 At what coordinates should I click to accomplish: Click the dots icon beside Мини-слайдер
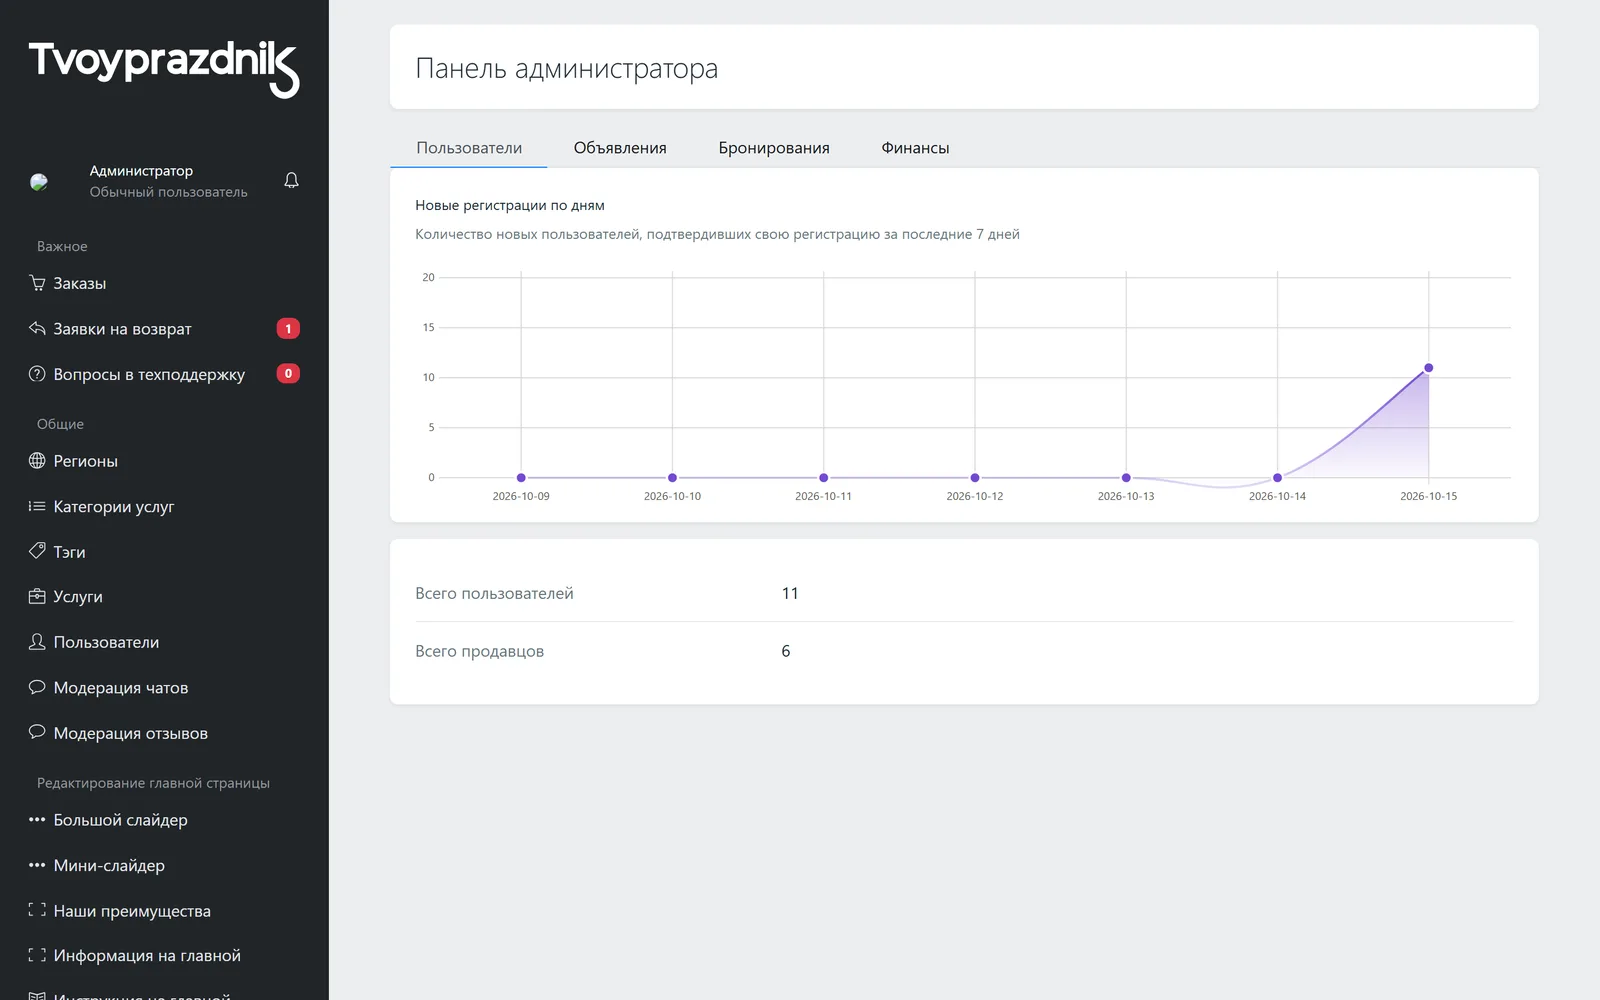coord(37,865)
